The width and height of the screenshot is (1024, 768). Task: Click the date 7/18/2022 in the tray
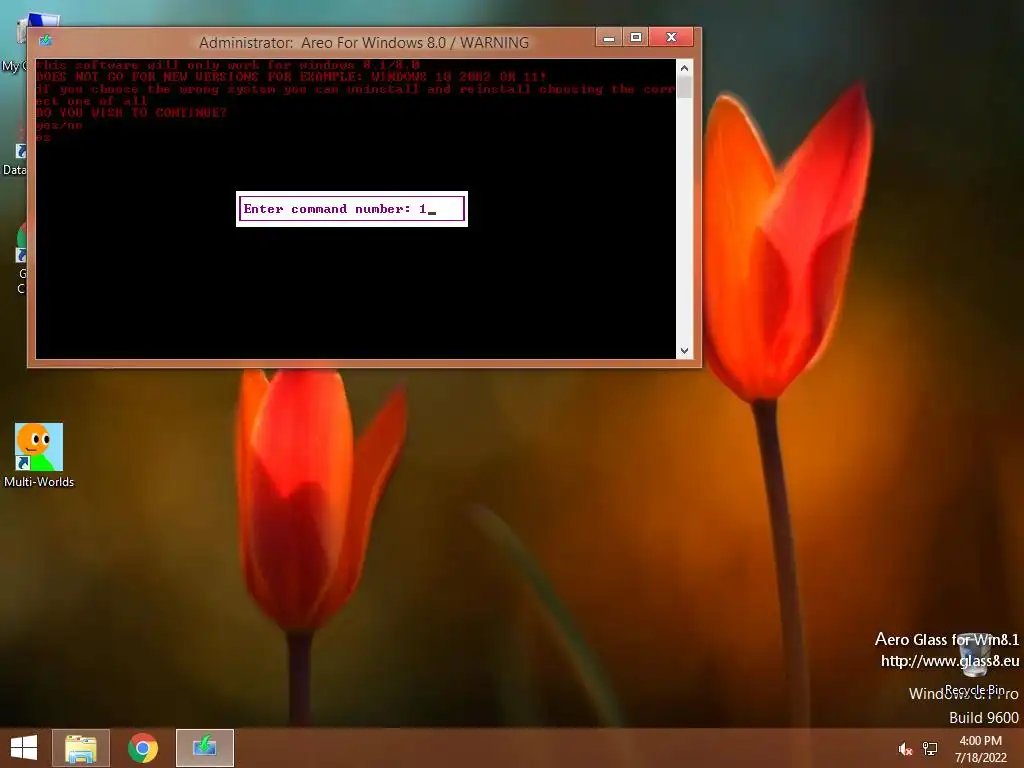980,758
